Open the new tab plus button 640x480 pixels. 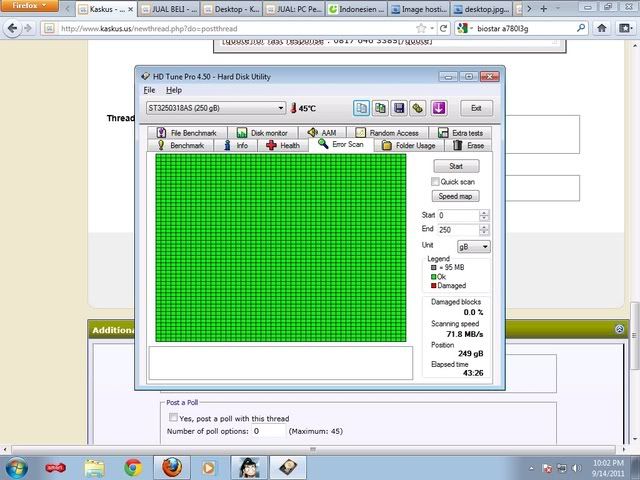(544, 9)
